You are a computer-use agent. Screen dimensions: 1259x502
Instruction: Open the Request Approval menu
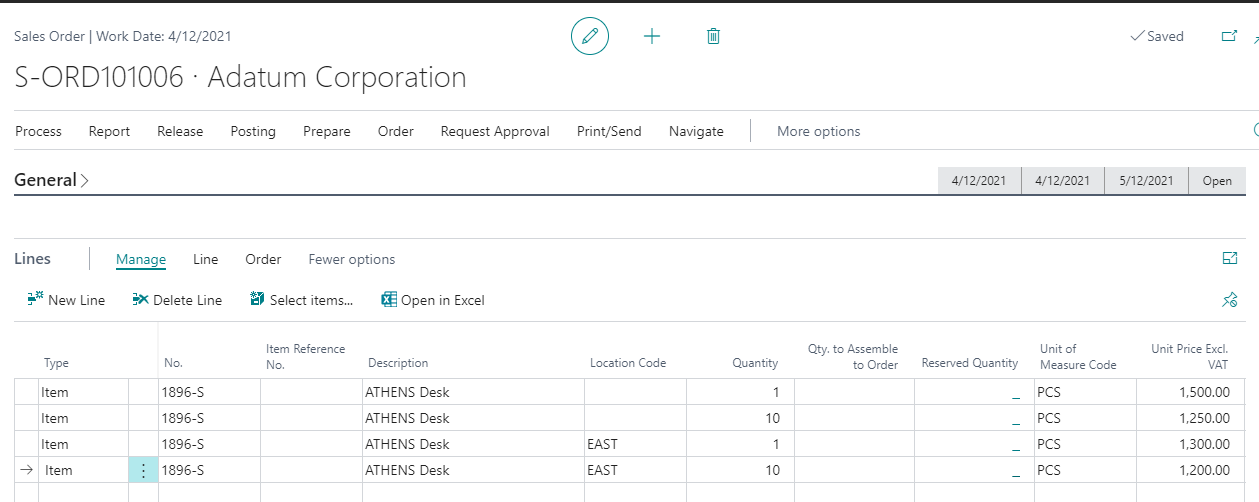495,131
